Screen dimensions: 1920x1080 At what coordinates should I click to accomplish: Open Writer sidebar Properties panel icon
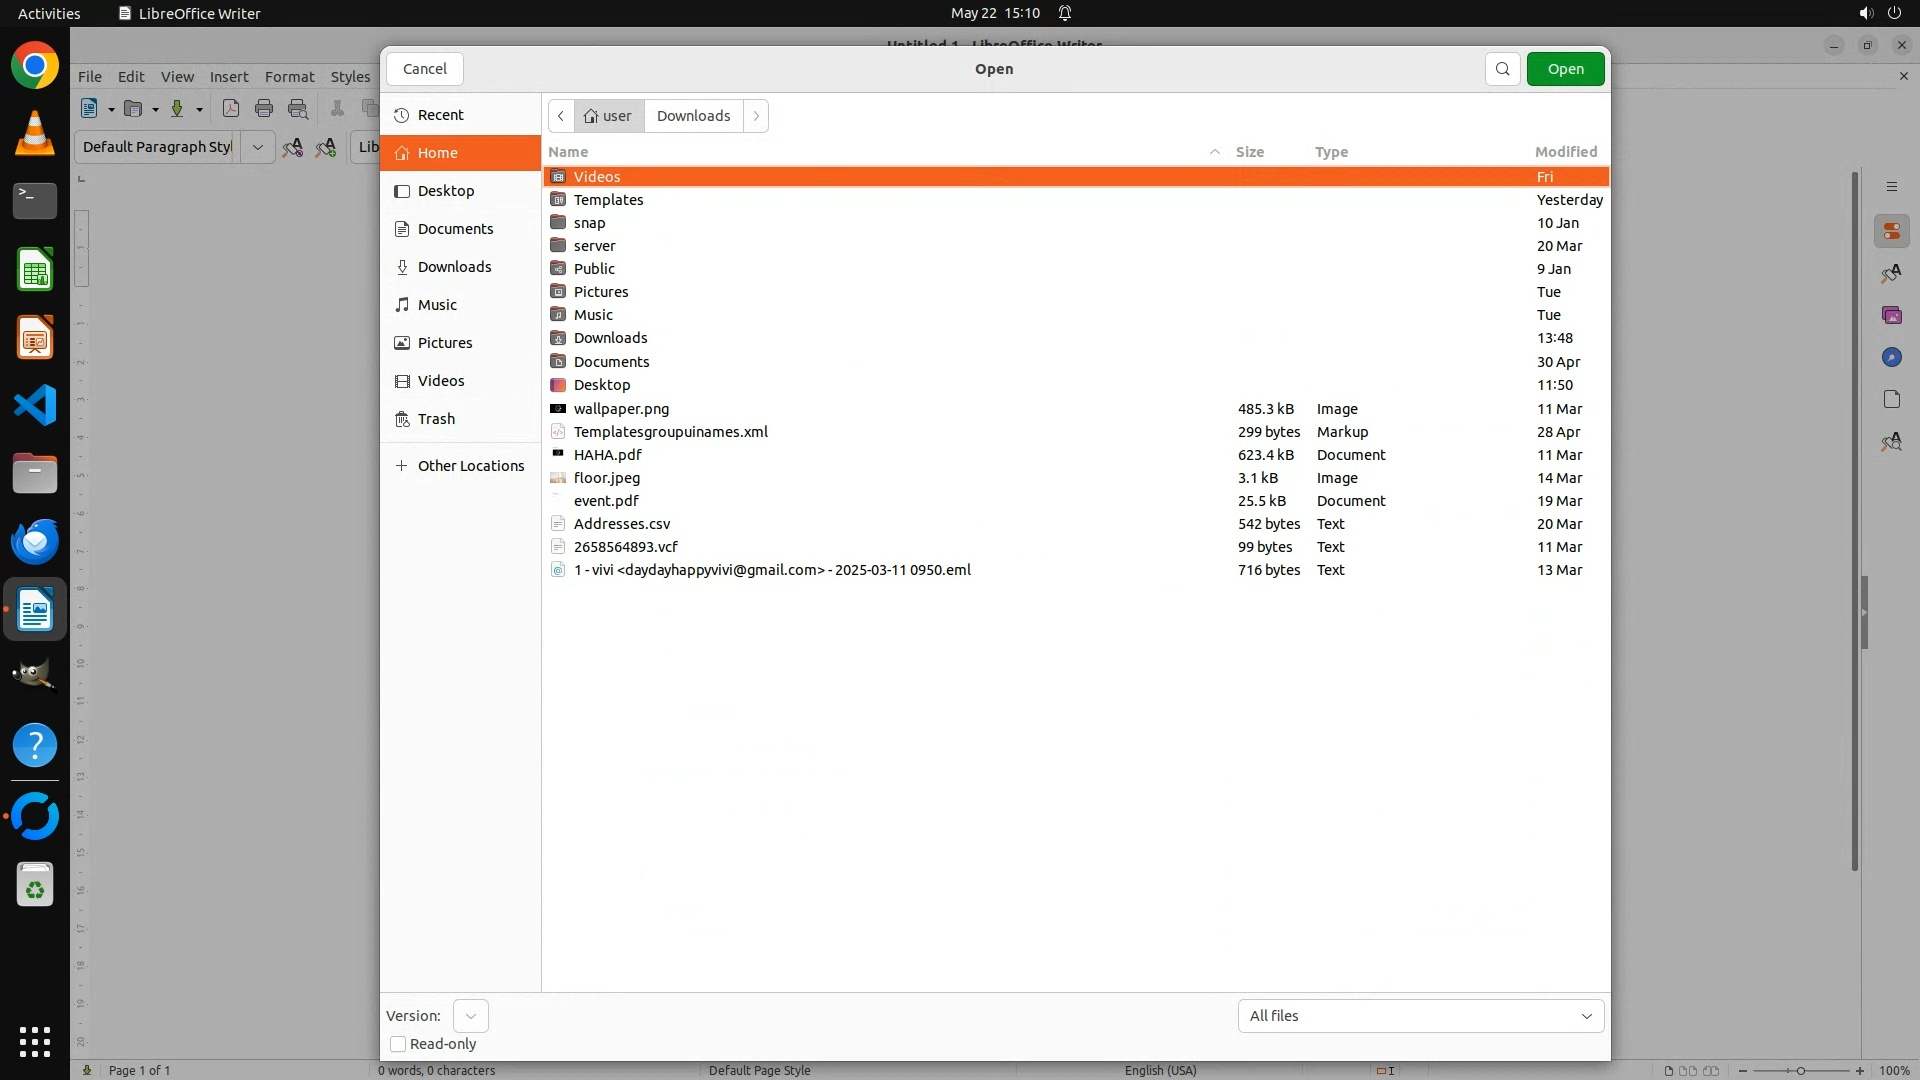1891,232
